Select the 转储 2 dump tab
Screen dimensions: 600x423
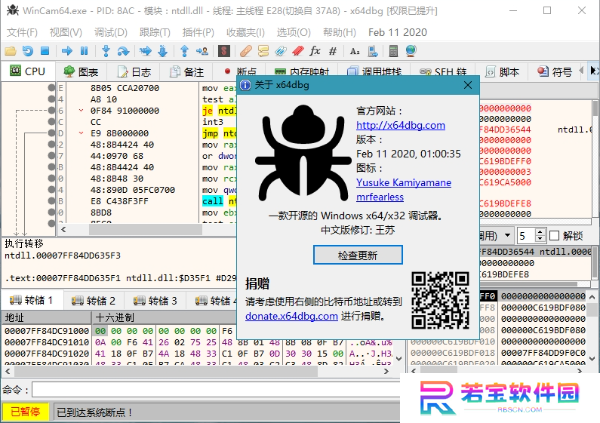tap(93, 301)
